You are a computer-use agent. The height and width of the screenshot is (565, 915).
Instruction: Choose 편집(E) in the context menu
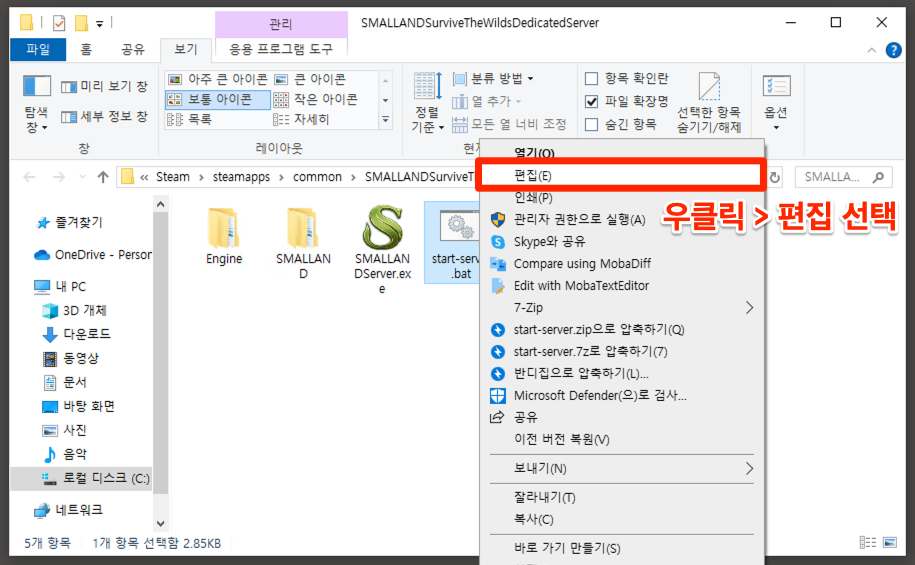click(622, 176)
